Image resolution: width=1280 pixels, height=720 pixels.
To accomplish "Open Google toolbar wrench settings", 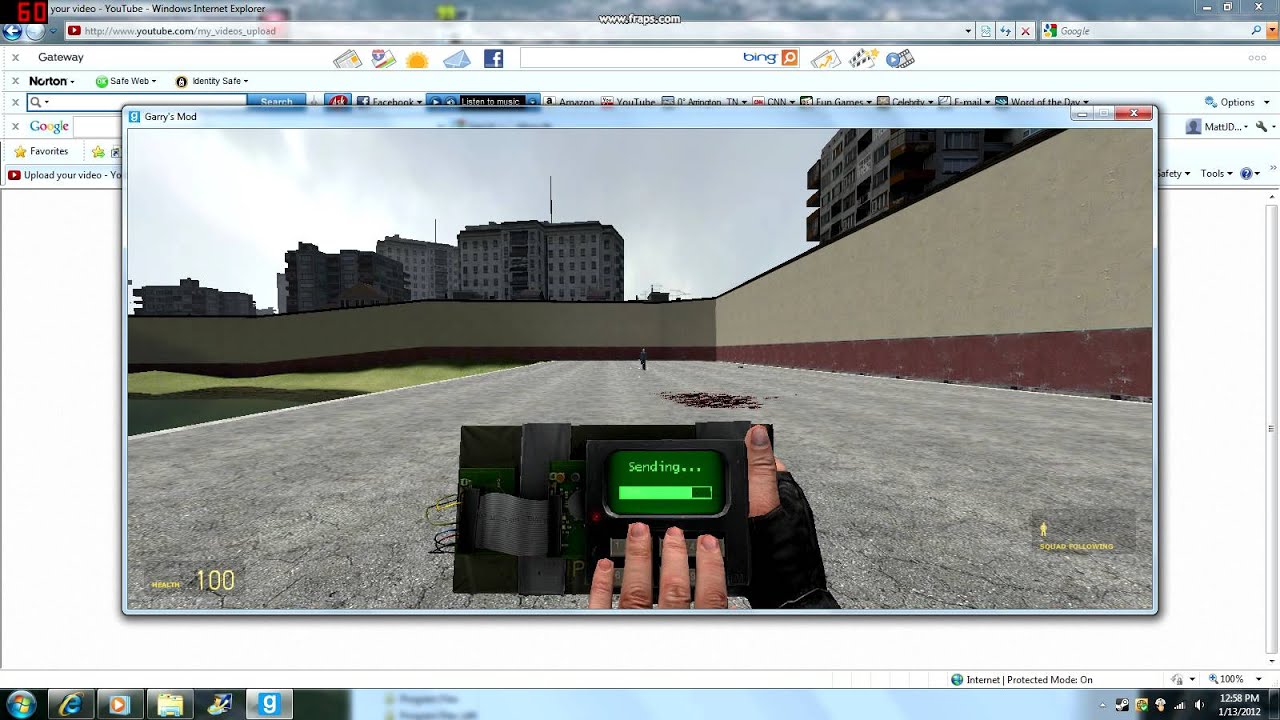I will tap(1262, 127).
